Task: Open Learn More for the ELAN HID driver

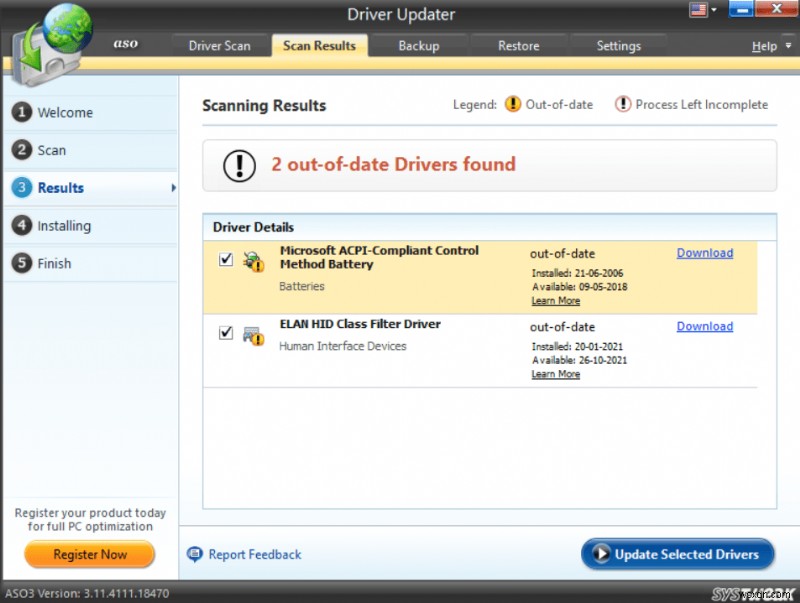Action: click(556, 374)
